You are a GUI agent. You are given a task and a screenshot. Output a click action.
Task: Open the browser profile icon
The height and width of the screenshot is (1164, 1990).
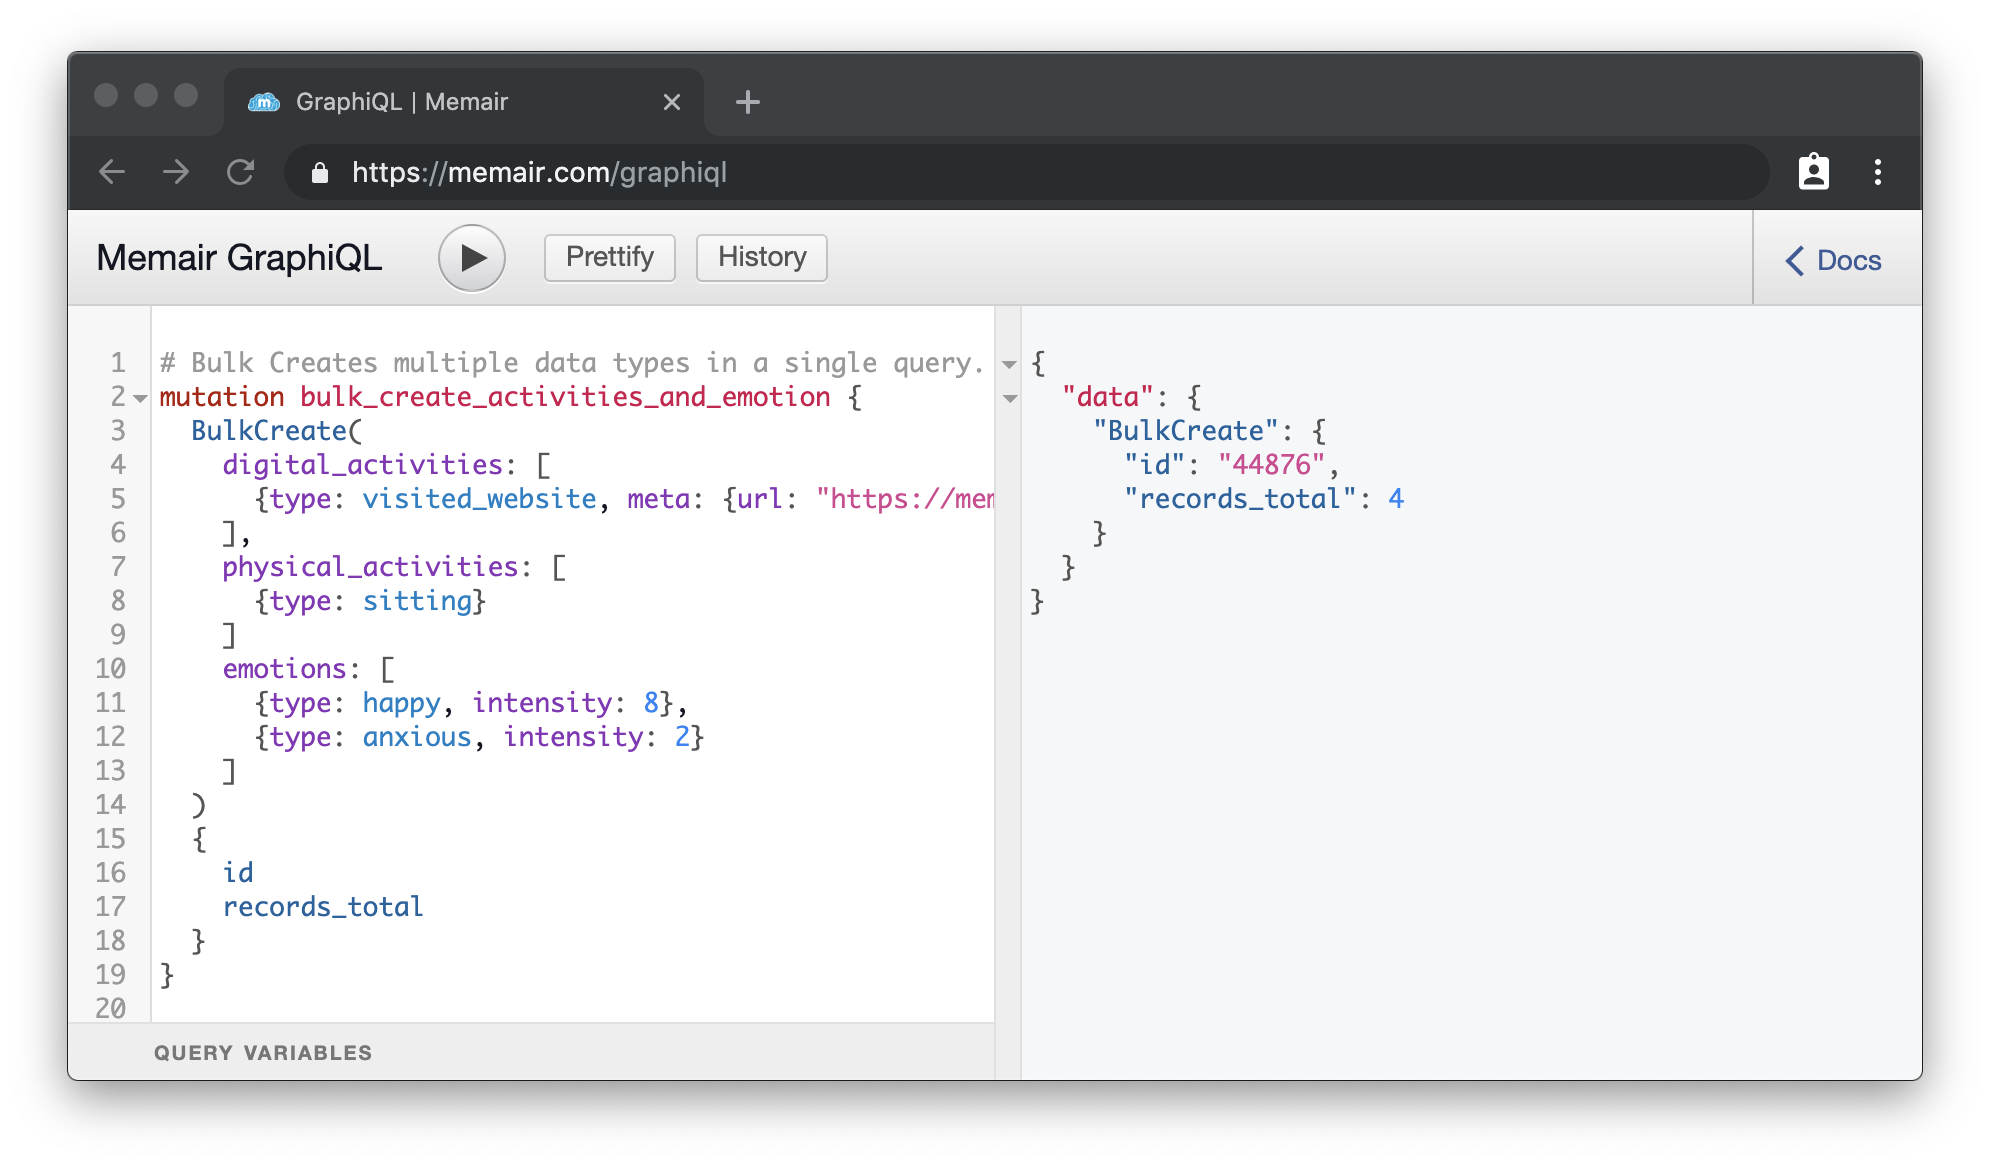click(x=1814, y=172)
